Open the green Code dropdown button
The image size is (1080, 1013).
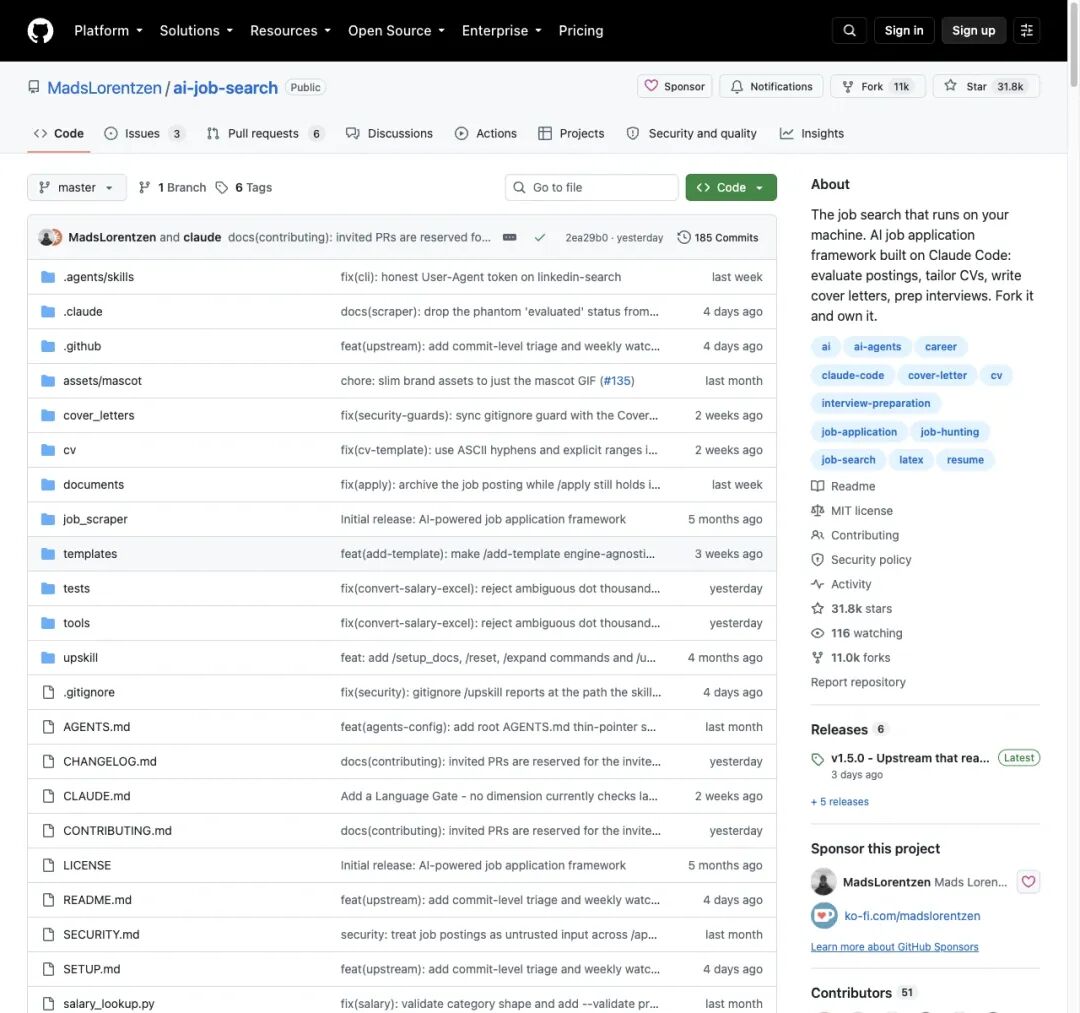(x=731, y=187)
